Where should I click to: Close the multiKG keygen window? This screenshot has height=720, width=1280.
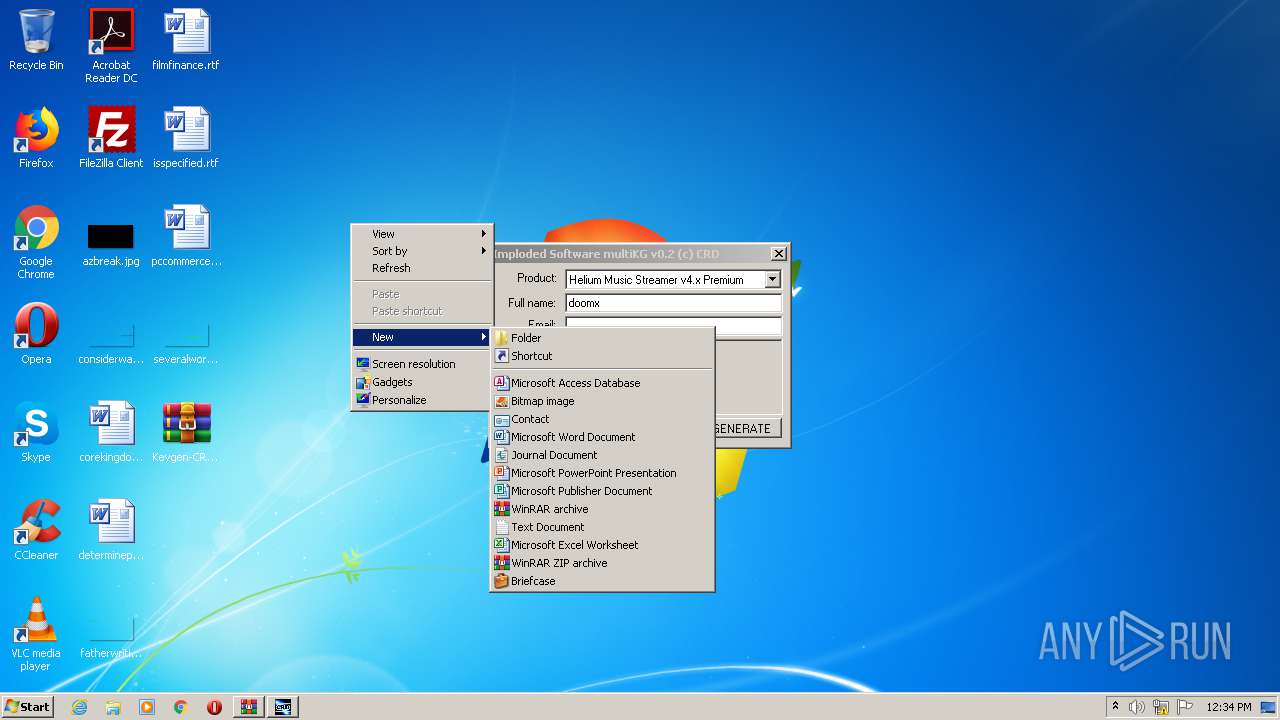(778, 254)
